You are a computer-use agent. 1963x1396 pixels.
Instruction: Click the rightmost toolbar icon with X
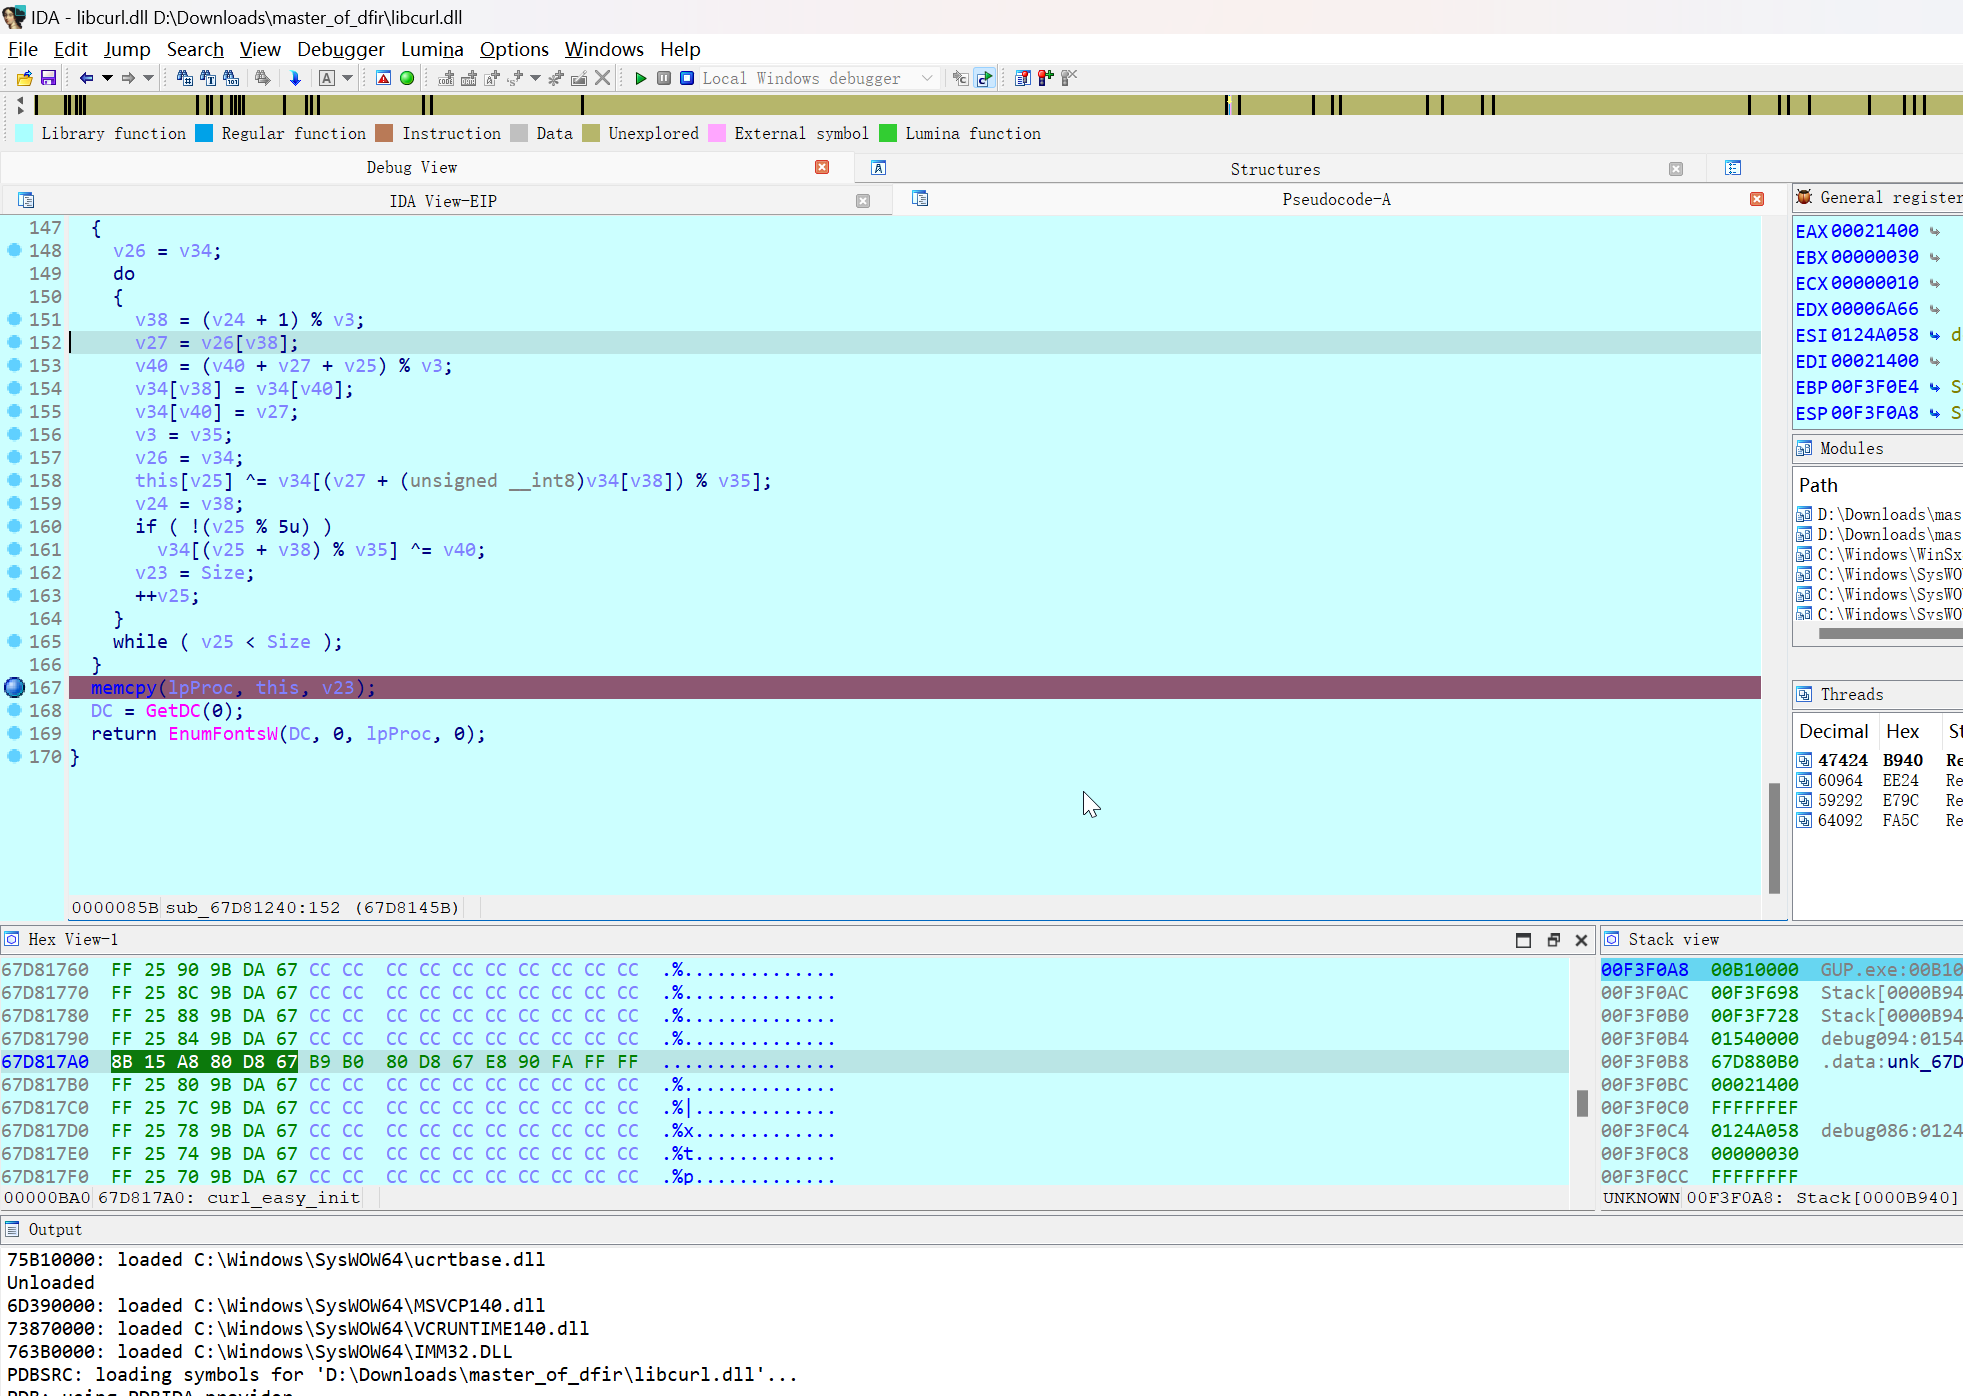1069,78
